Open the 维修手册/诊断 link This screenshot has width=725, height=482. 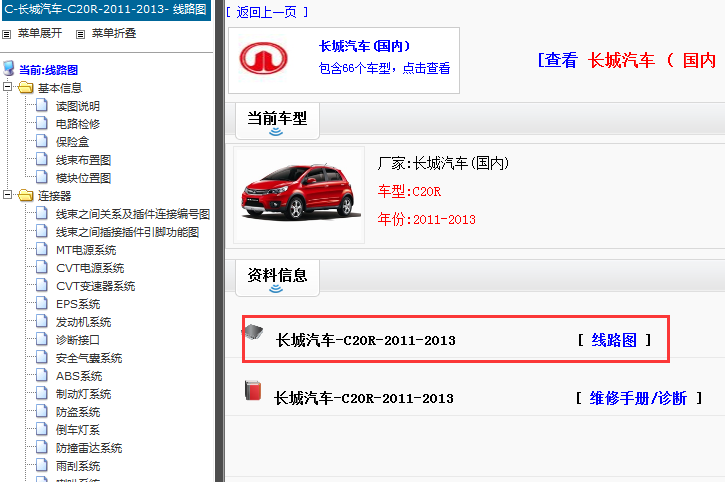click(638, 398)
